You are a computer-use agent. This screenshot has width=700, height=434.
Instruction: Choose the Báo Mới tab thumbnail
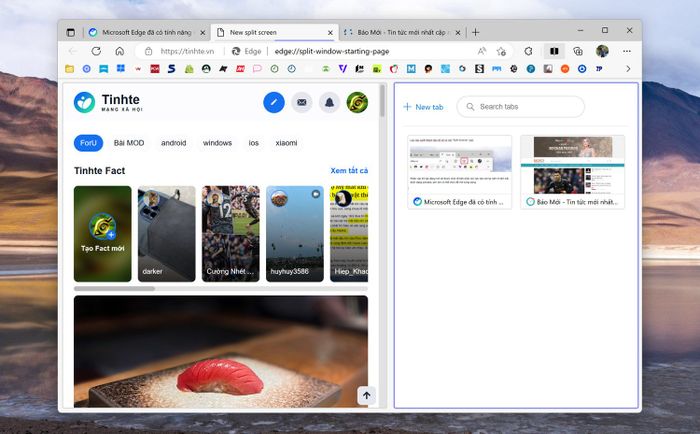click(x=573, y=172)
